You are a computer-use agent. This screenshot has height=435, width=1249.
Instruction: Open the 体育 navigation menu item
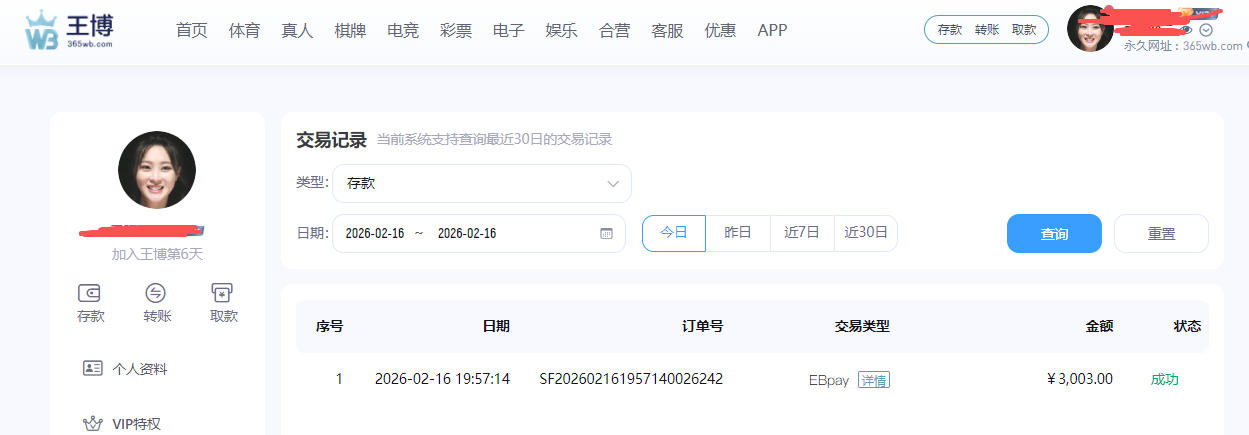pyautogui.click(x=244, y=30)
